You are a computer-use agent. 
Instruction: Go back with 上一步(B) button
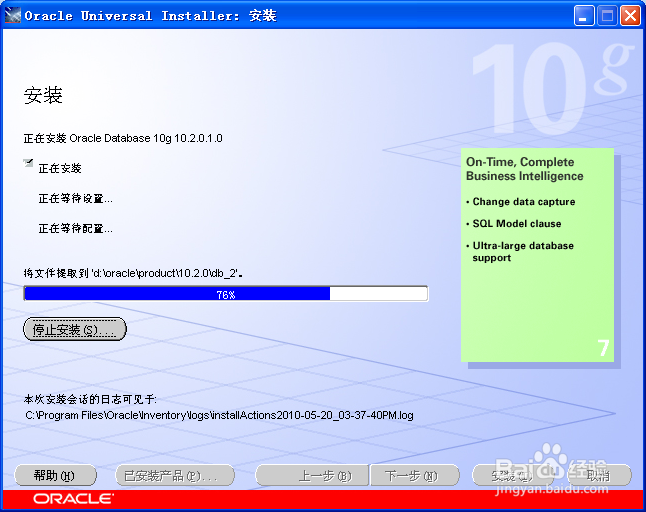click(312, 476)
